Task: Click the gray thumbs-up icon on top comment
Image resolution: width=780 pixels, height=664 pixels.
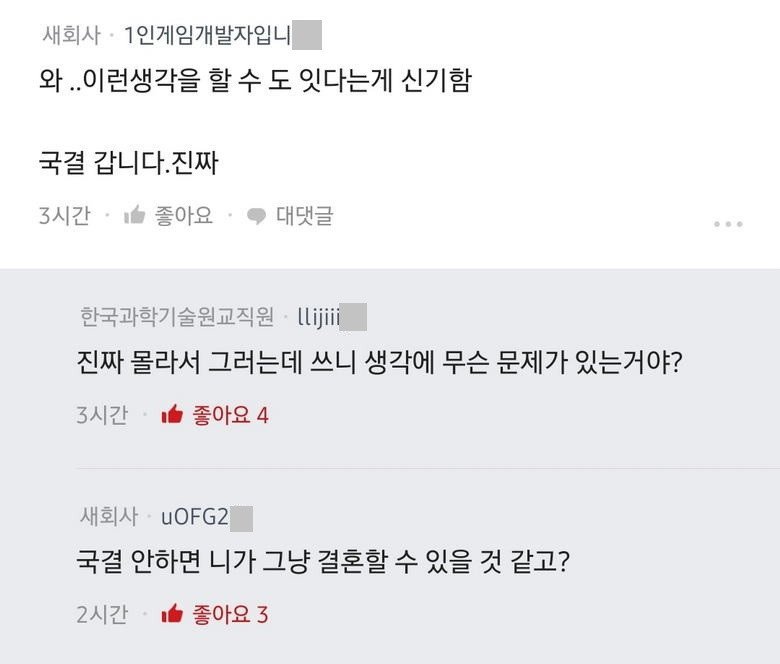Action: tap(134, 215)
